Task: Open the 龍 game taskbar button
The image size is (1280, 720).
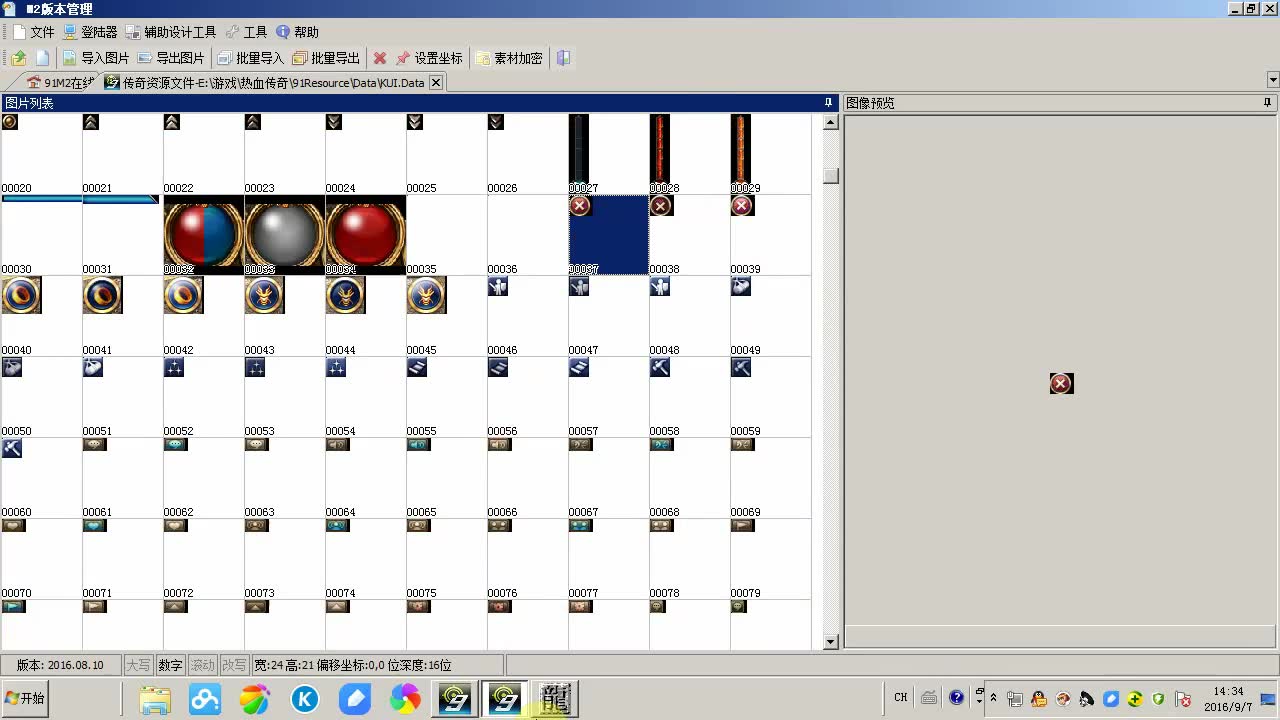Action: [555, 699]
